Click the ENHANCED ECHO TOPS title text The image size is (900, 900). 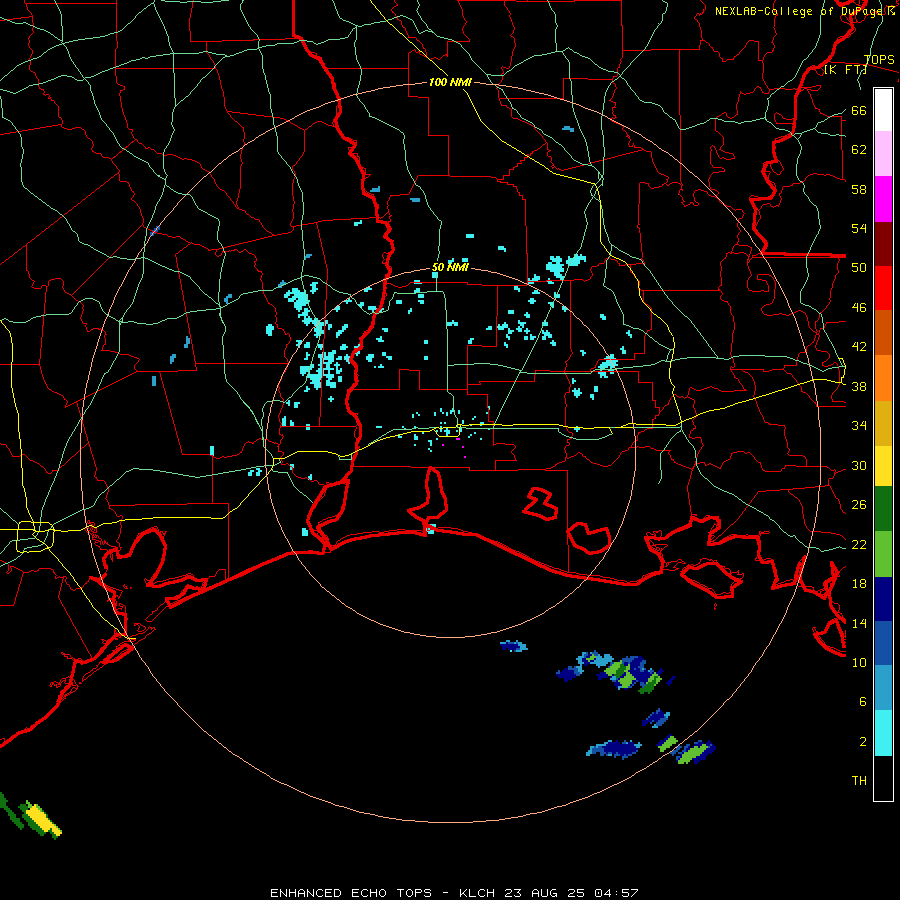coord(351,893)
